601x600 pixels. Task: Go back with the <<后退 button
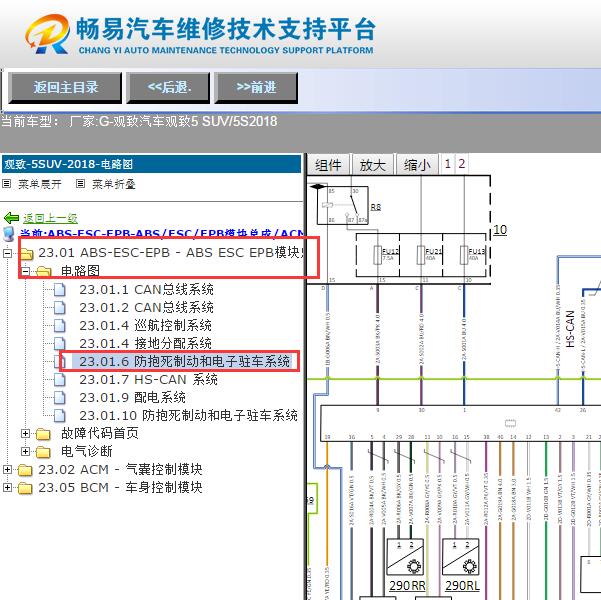tap(168, 87)
